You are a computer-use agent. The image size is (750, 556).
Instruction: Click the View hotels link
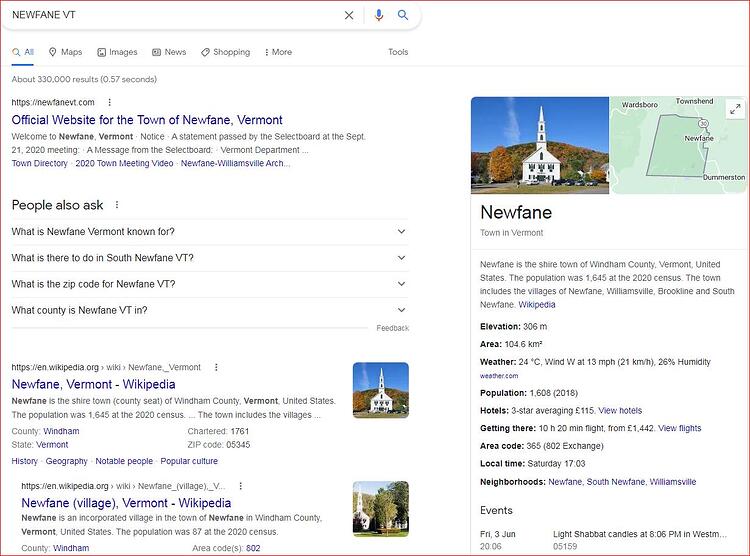[x=620, y=411]
